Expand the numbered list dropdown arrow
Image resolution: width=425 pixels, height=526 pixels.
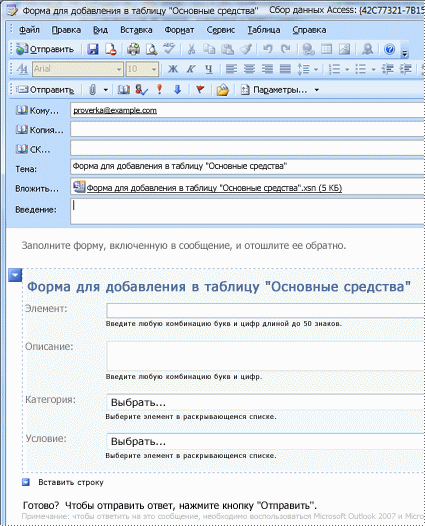pyautogui.click(x=347, y=69)
